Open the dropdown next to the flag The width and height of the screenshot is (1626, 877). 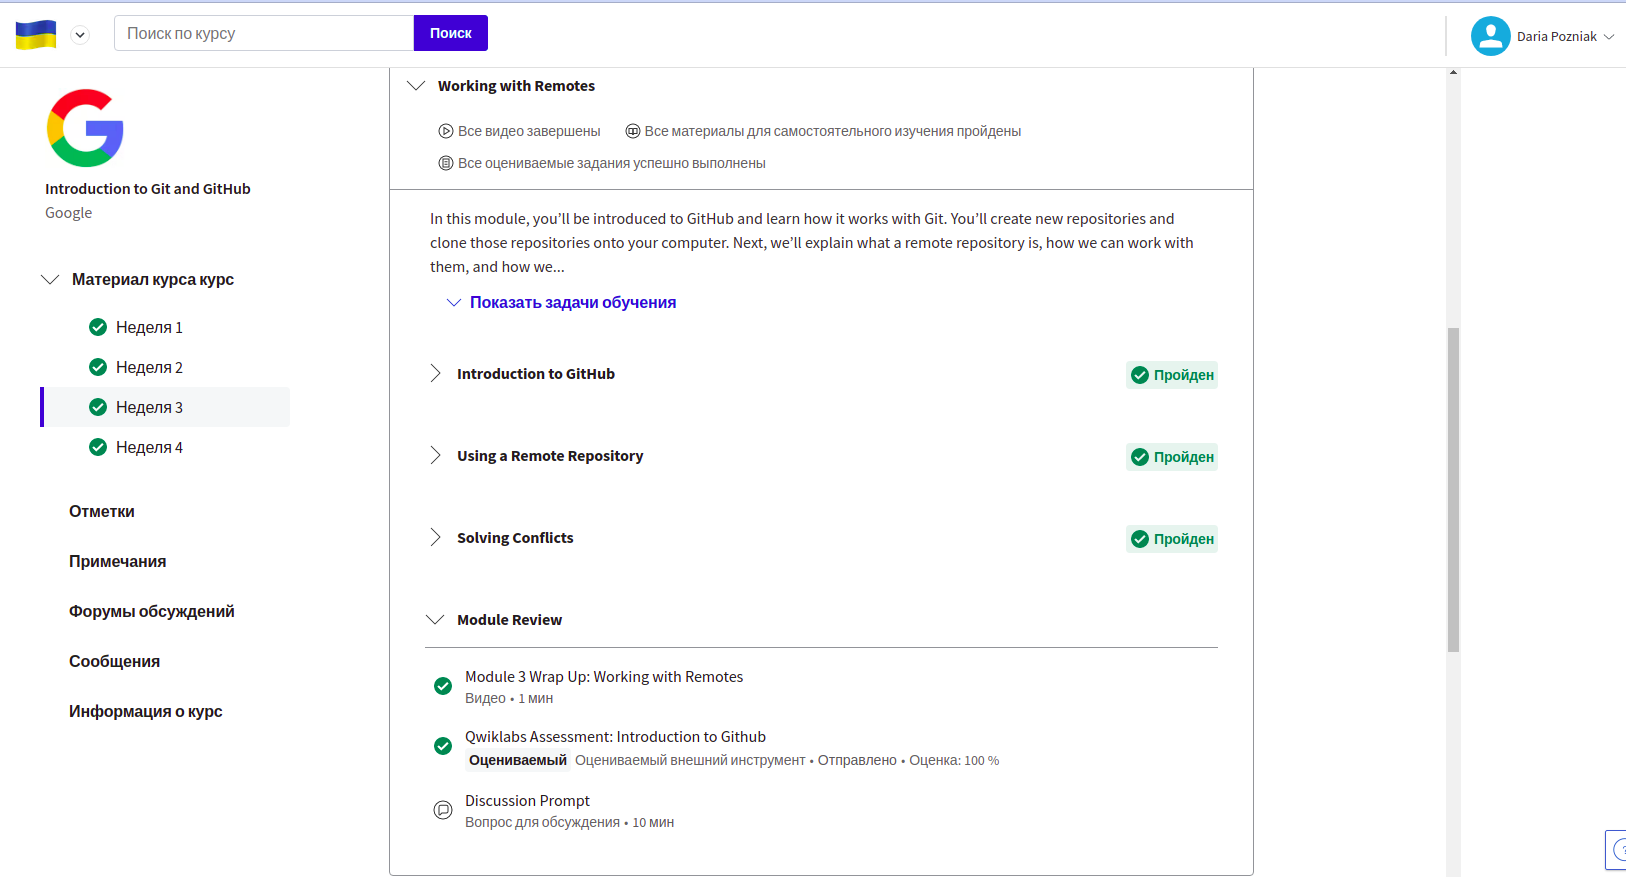point(80,35)
